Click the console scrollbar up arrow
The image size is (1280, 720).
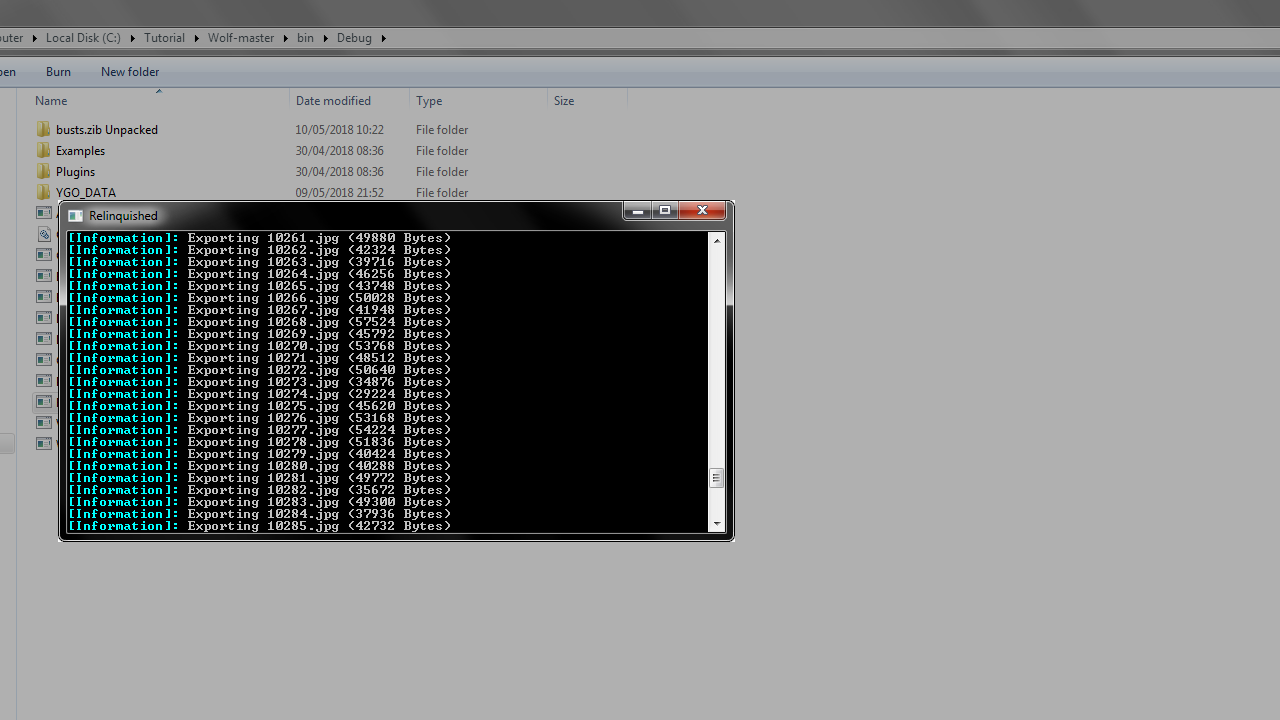pos(717,240)
